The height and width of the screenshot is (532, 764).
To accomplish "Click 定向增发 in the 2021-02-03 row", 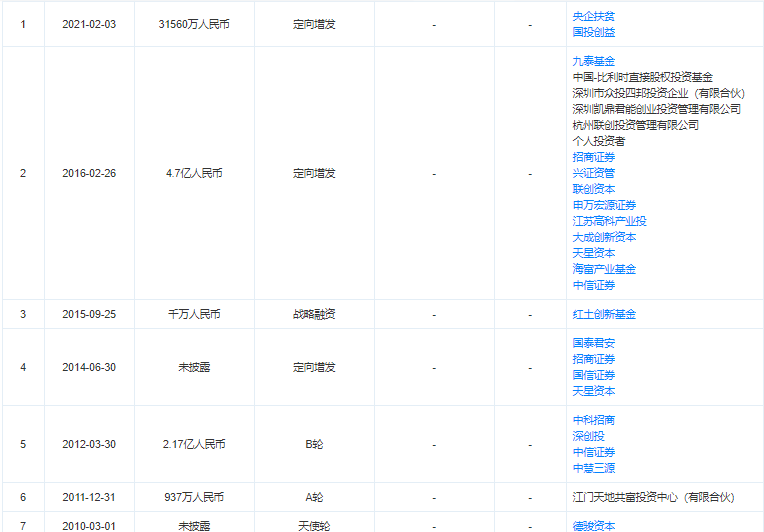I will (x=314, y=24).
